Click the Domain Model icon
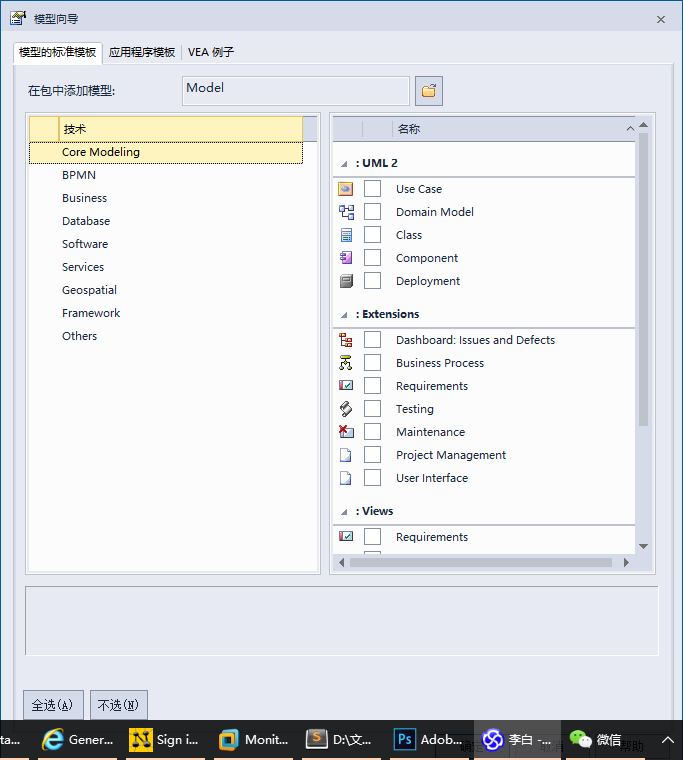The width and height of the screenshot is (683, 760). 346,212
